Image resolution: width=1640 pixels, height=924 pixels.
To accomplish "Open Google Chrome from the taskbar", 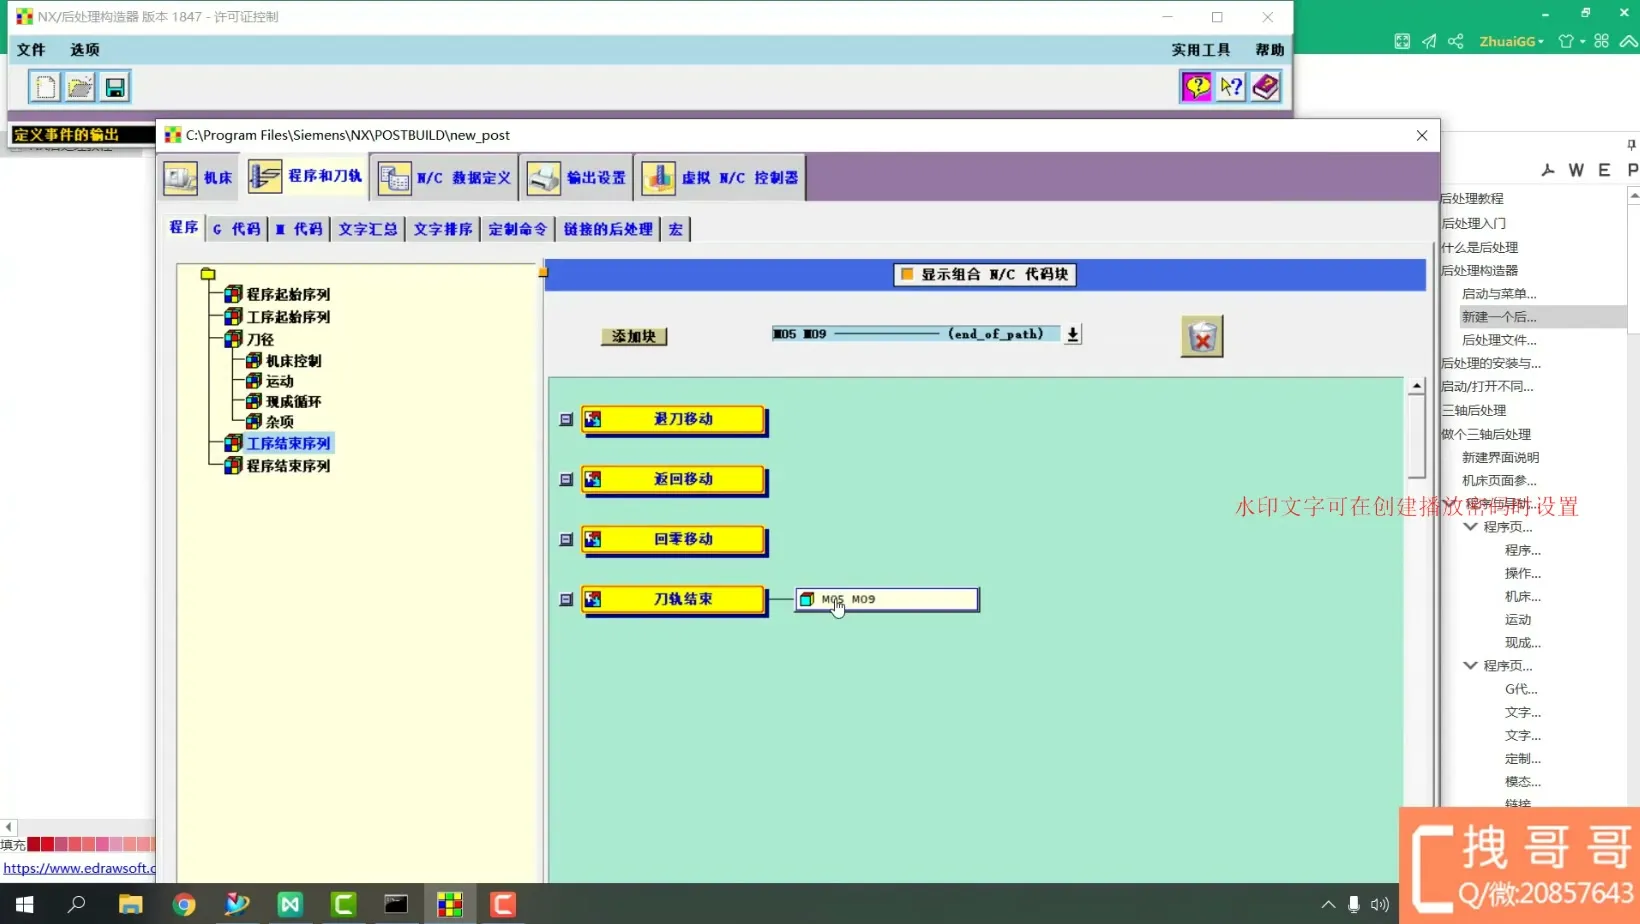I will 184,905.
